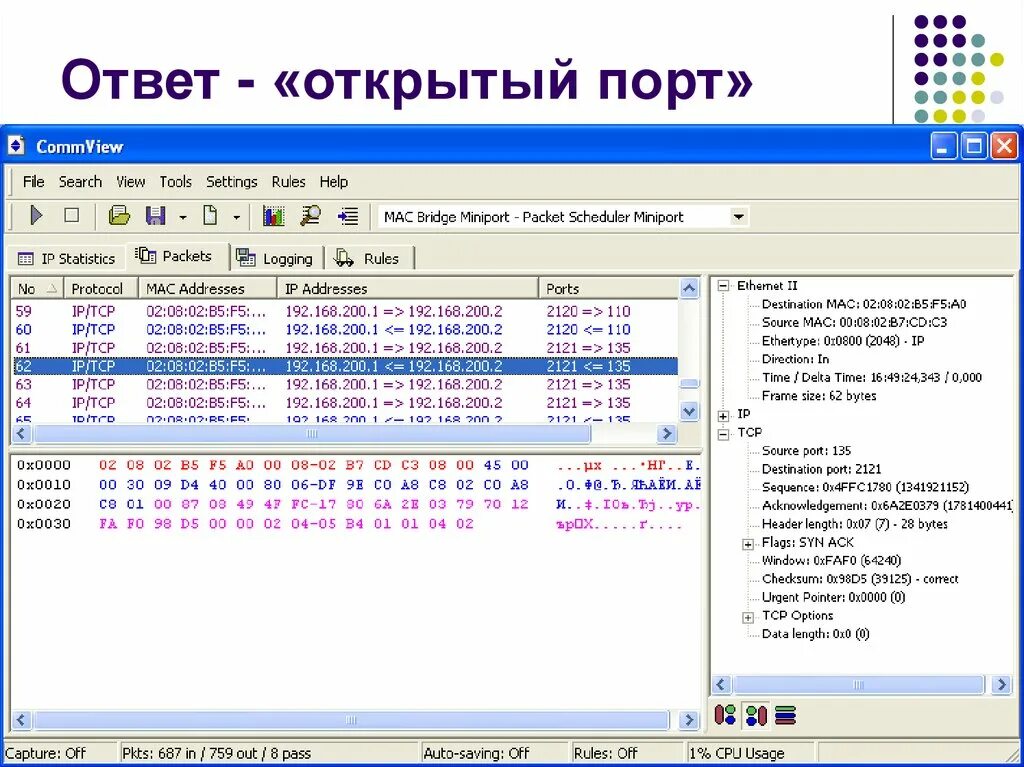Screen dimensions: 1024x767
Task: Open save options dropdown arrow beside floppy
Action: [183, 217]
